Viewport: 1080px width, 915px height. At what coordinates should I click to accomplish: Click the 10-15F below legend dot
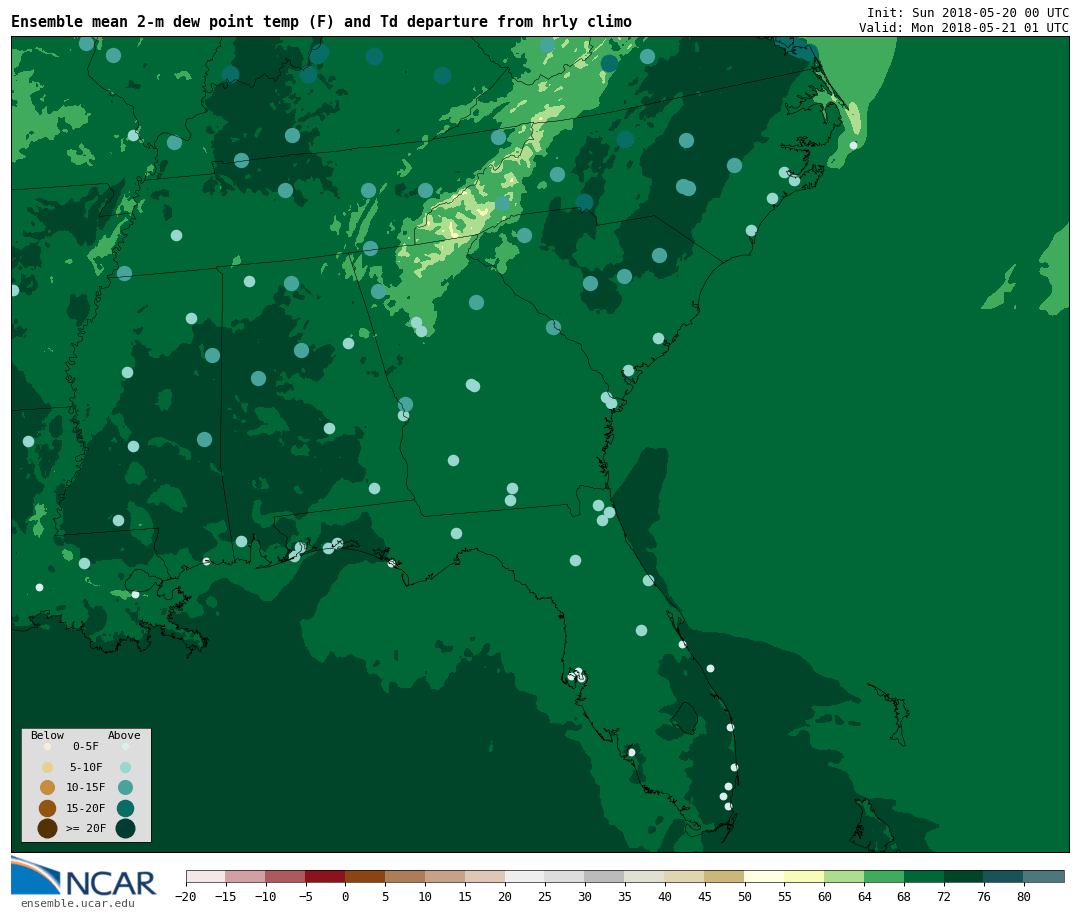tap(48, 788)
